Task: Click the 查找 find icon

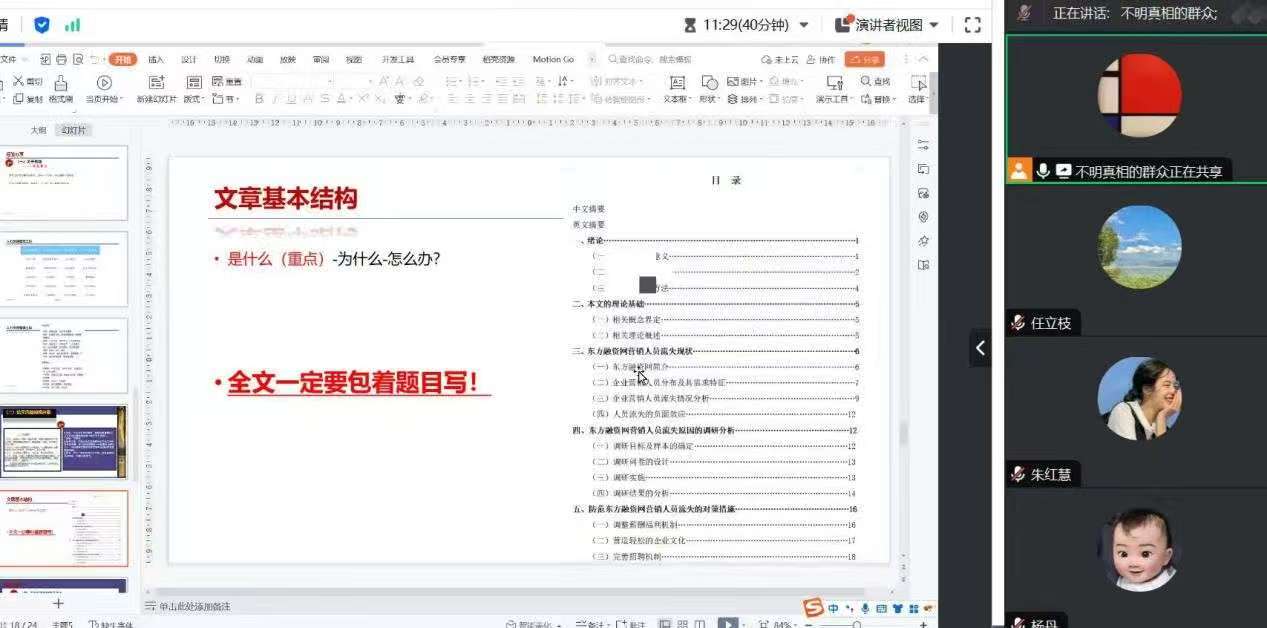Action: [875, 81]
